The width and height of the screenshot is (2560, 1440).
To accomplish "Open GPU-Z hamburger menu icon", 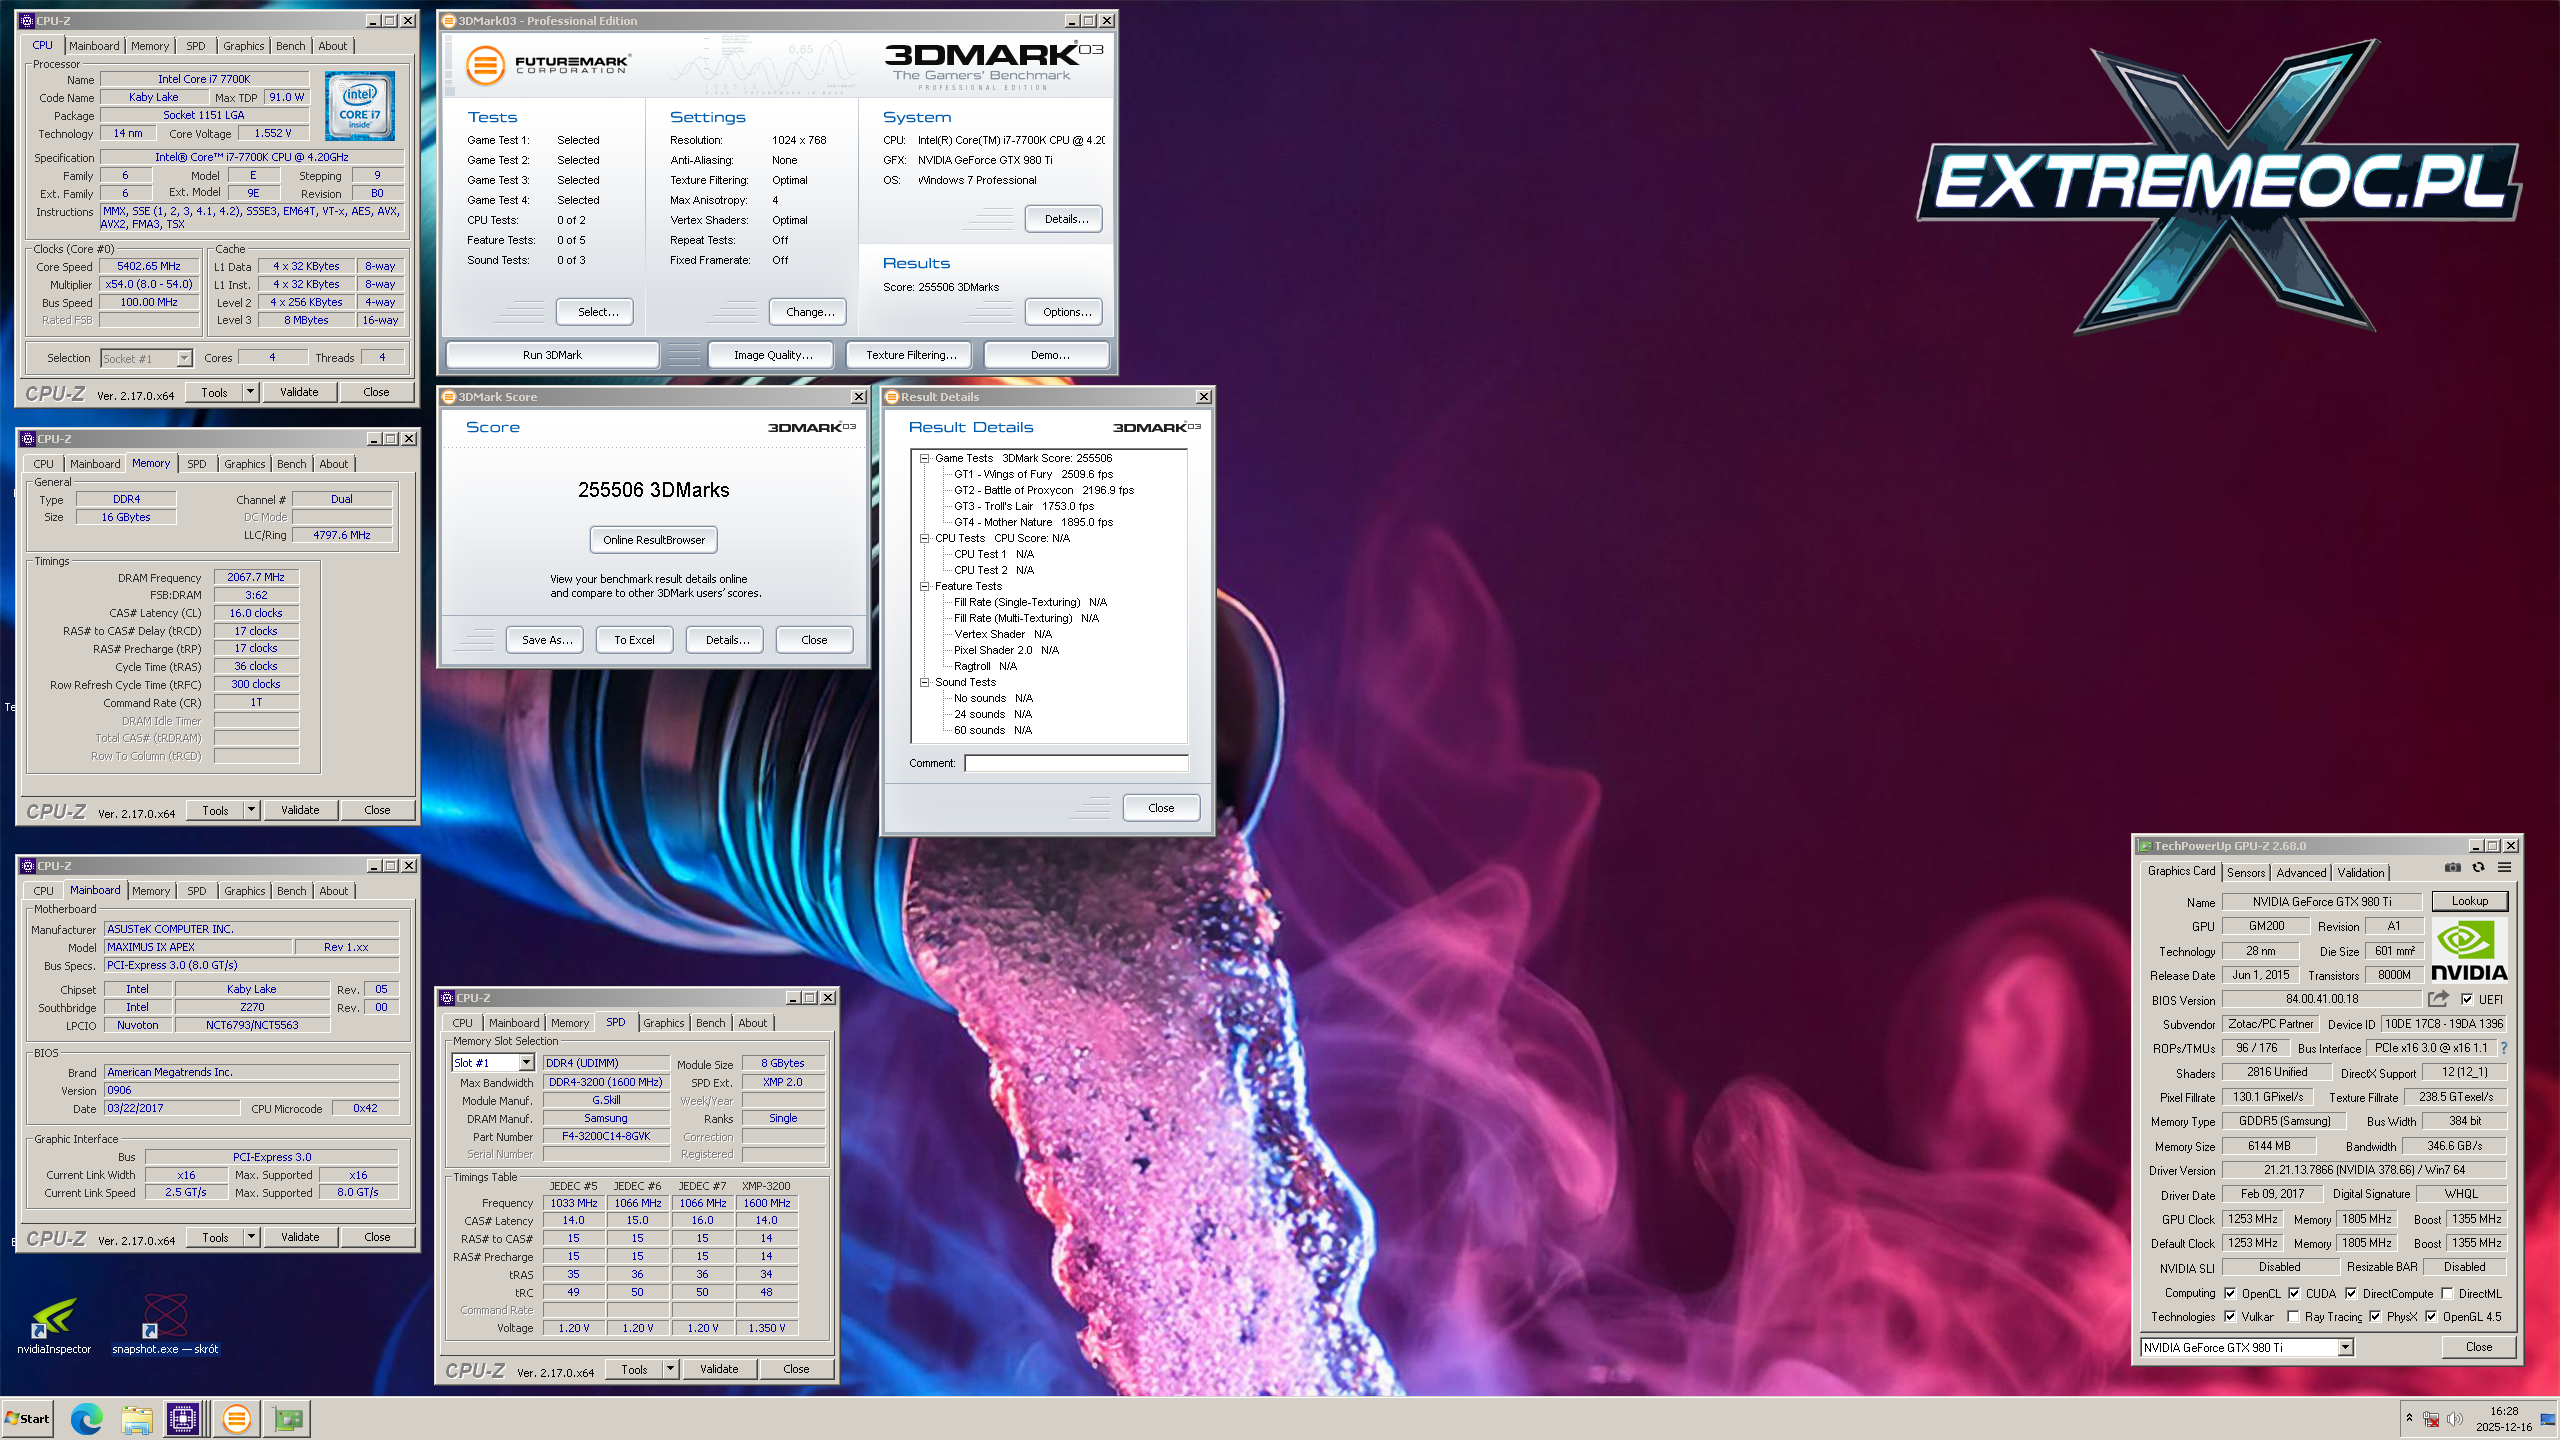I will [2504, 868].
